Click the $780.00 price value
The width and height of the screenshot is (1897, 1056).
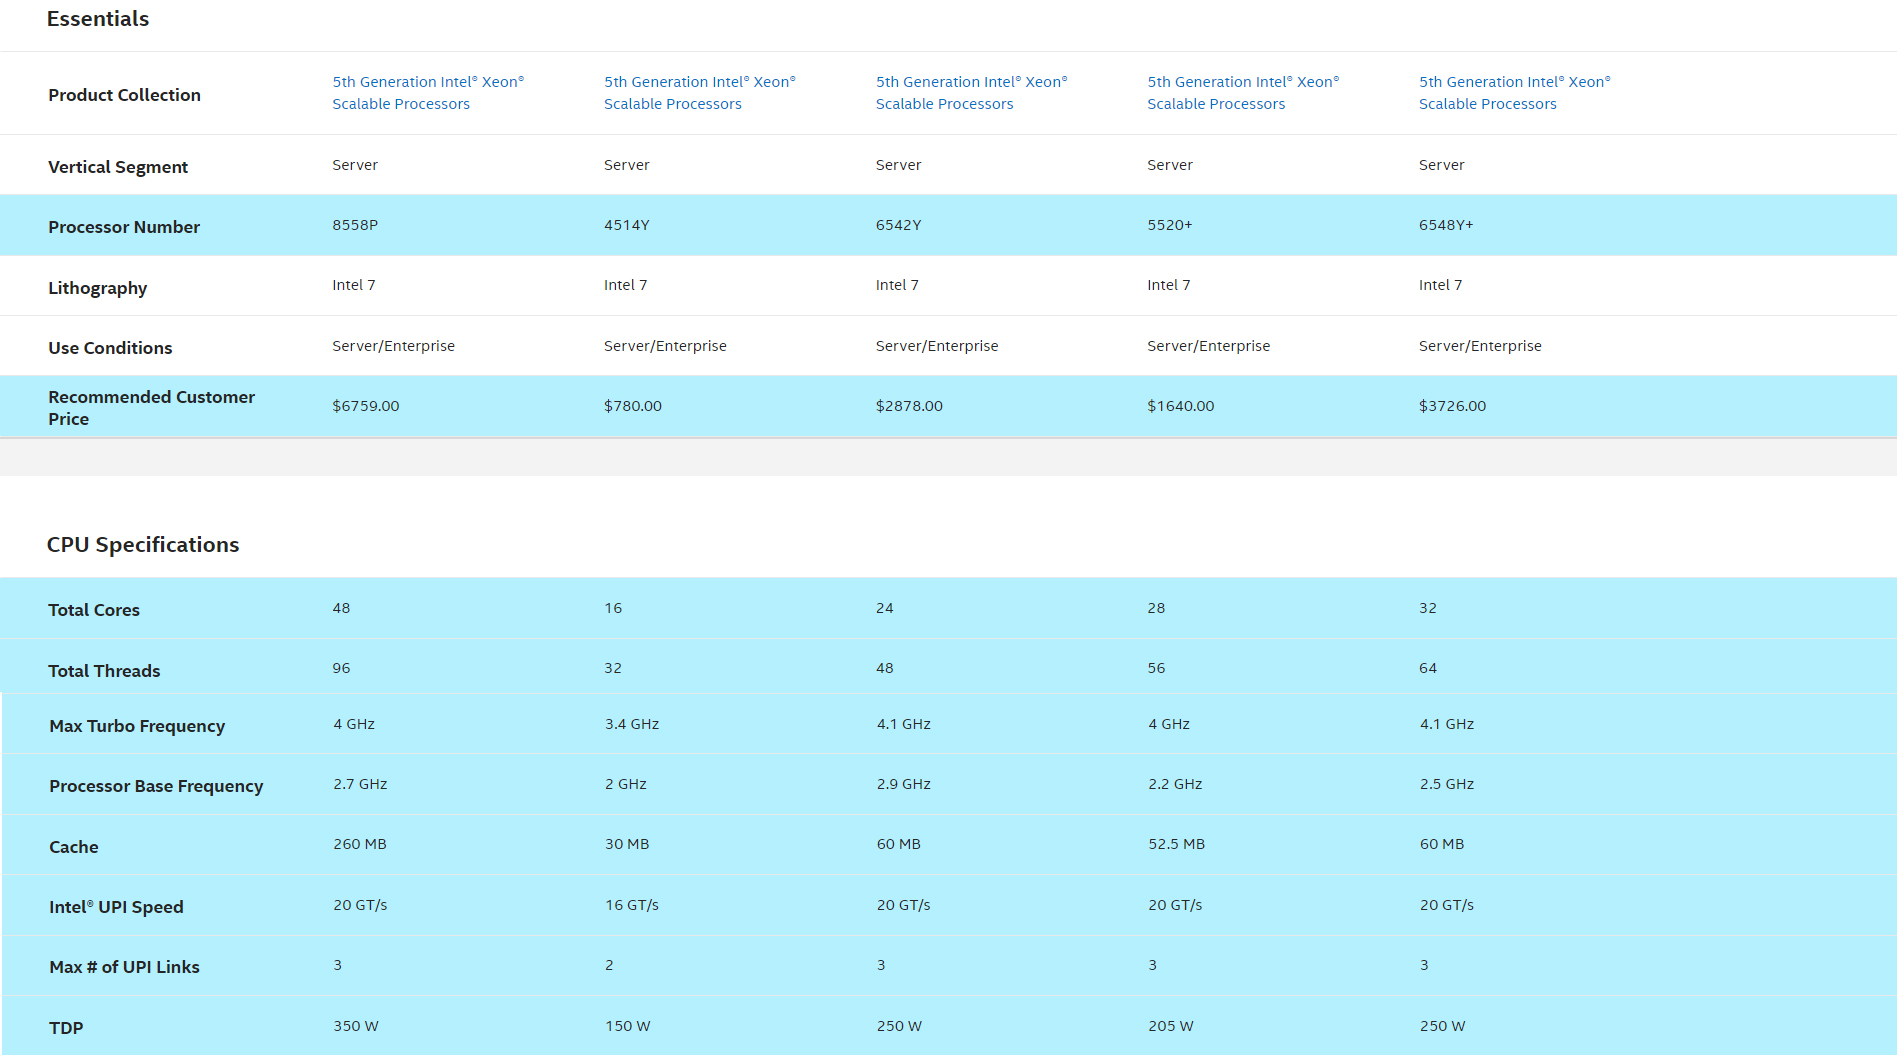click(x=632, y=406)
